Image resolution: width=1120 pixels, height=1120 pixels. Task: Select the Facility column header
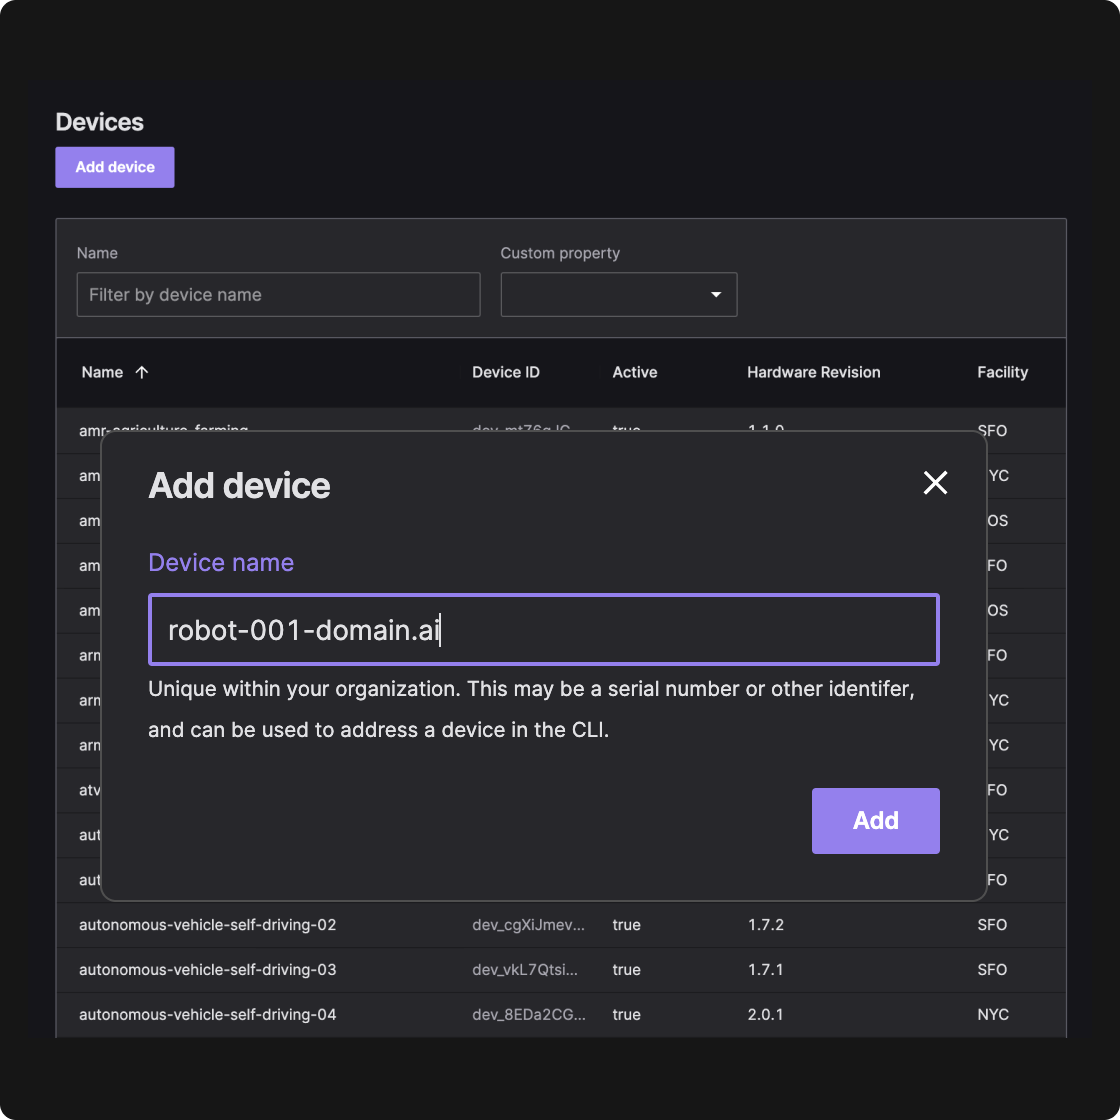[x=1002, y=372]
